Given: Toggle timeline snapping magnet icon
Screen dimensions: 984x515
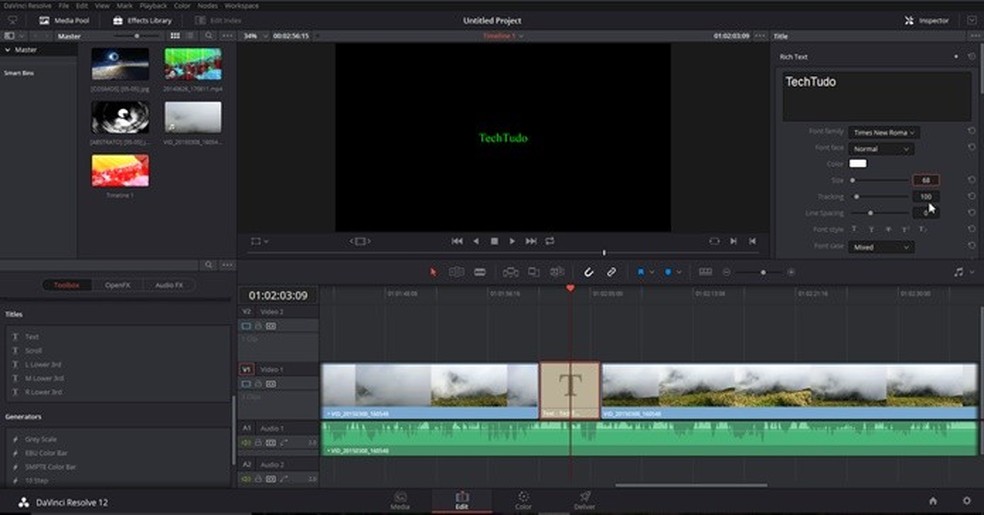Looking at the screenshot, I should coord(588,272).
